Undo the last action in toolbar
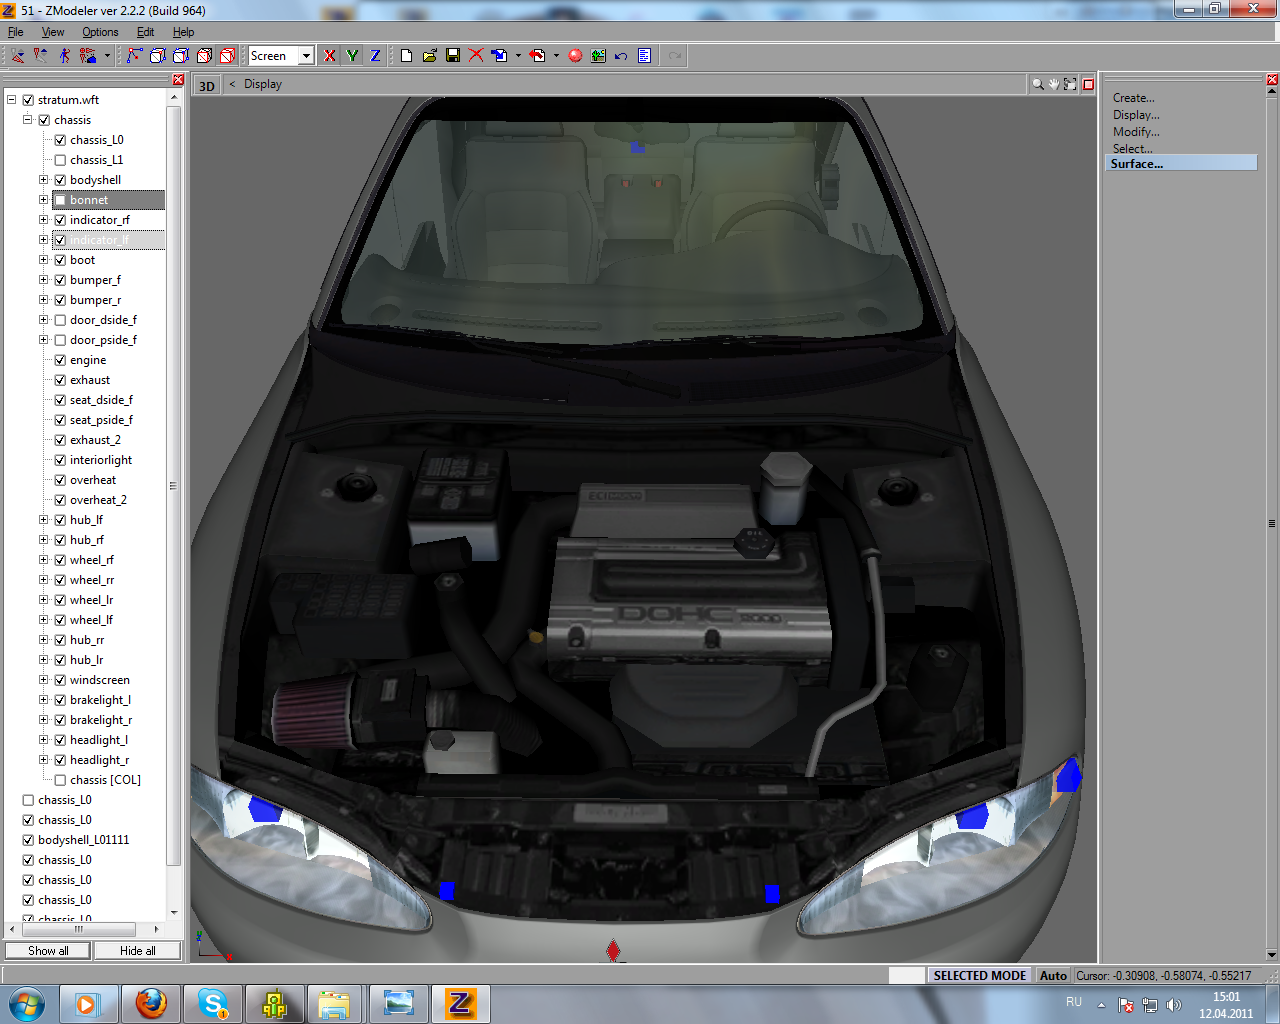The image size is (1280, 1024). pyautogui.click(x=621, y=56)
